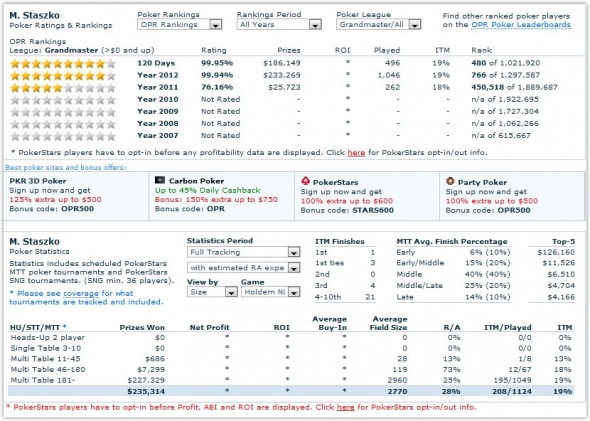Click the 'Prizes Won' column header
Image resolution: width=590 pixels, height=421 pixels.
point(142,327)
